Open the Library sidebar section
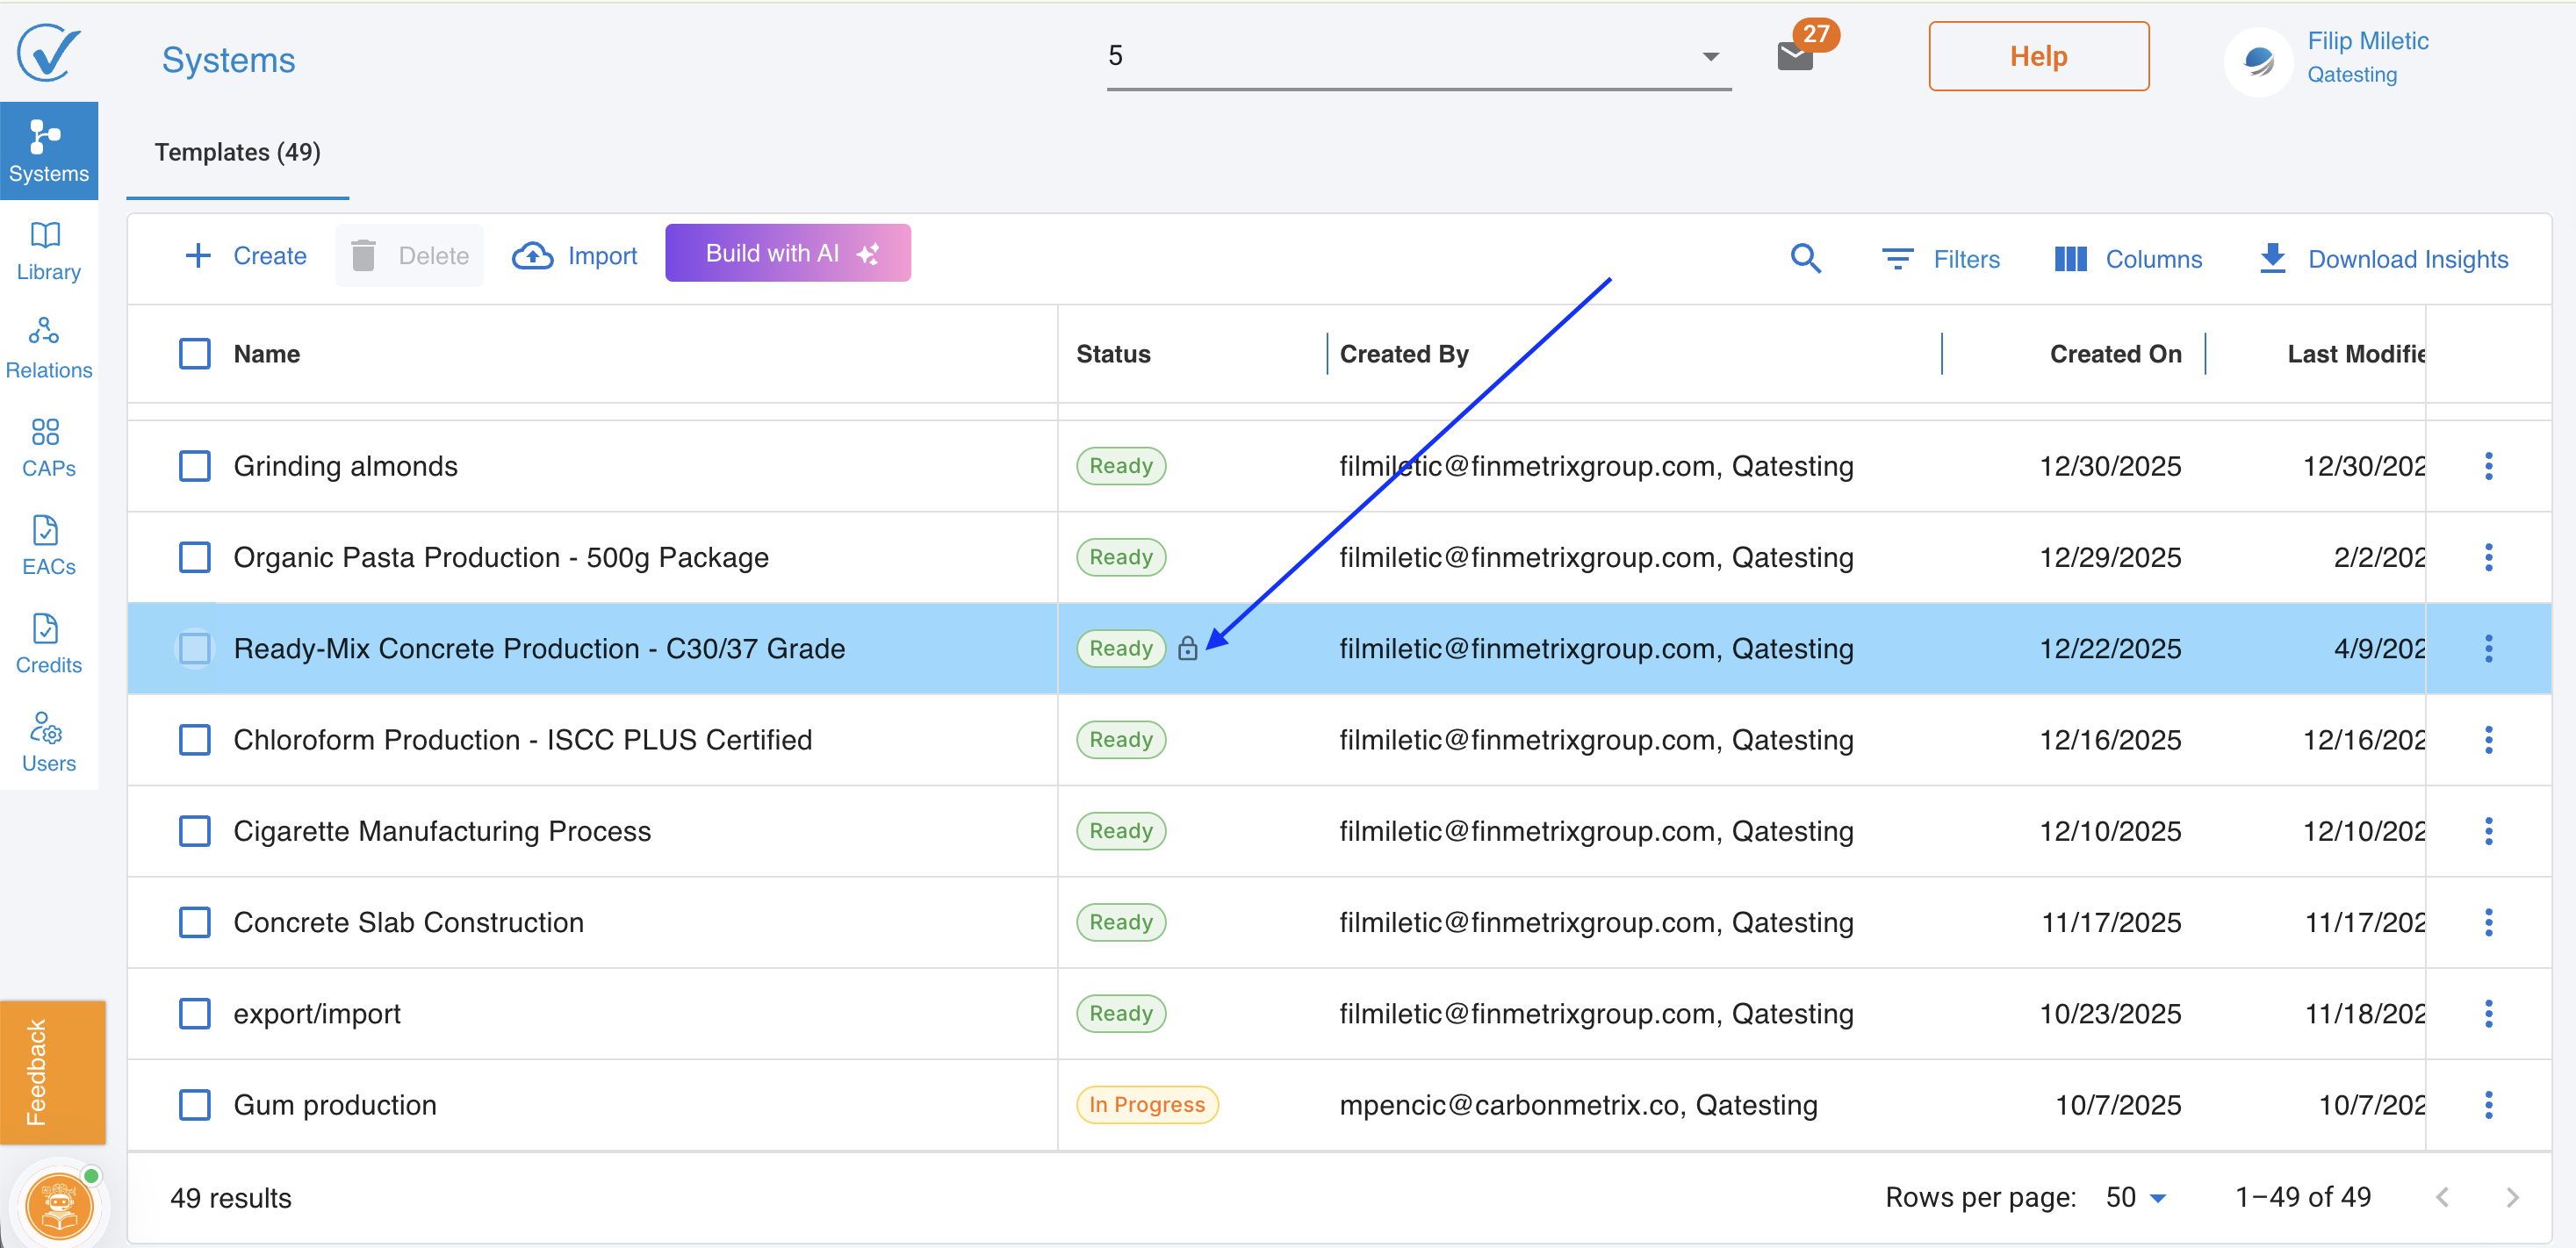The image size is (2576, 1248). 47,250
